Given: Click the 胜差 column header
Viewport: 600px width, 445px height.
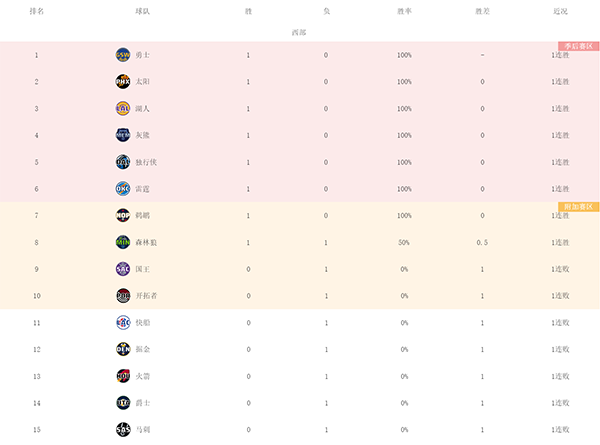Looking at the screenshot, I should pyautogui.click(x=482, y=12).
